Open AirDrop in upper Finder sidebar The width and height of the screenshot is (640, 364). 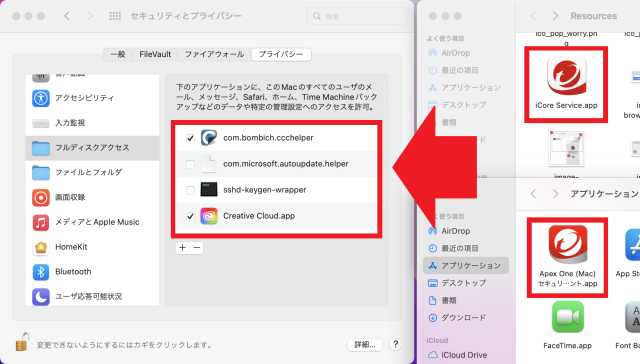[x=449, y=53]
